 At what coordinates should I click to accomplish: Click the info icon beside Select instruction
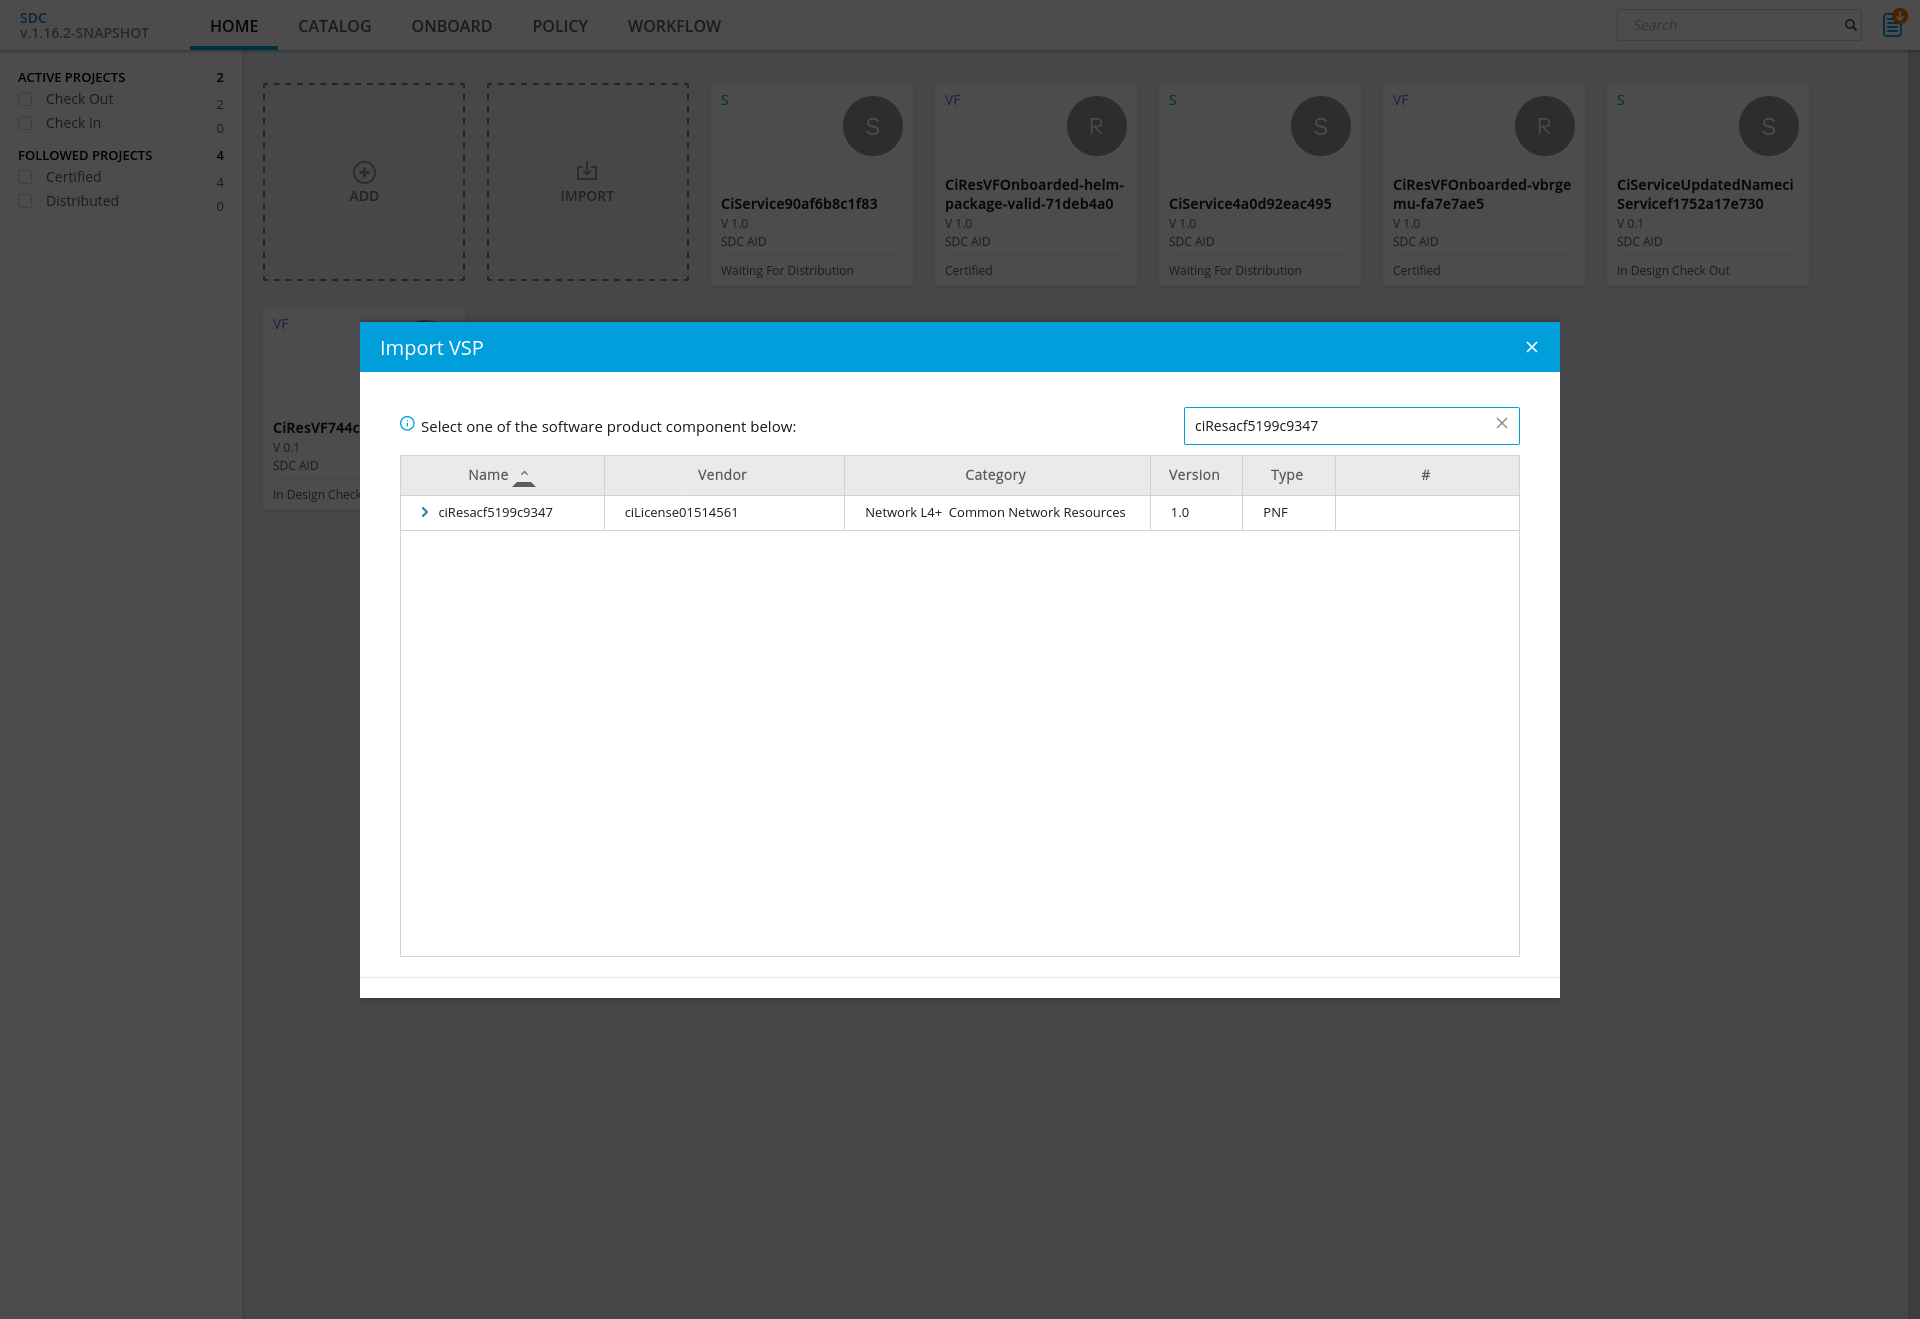click(407, 424)
